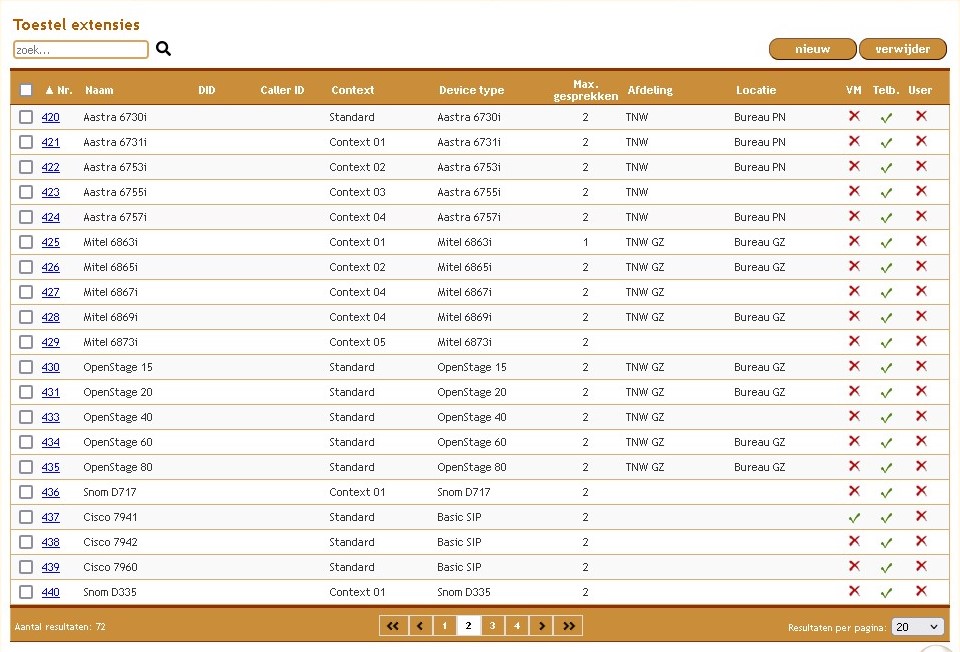Check the box for OpenStage 20 row
The width and height of the screenshot is (960, 652).
[26, 392]
